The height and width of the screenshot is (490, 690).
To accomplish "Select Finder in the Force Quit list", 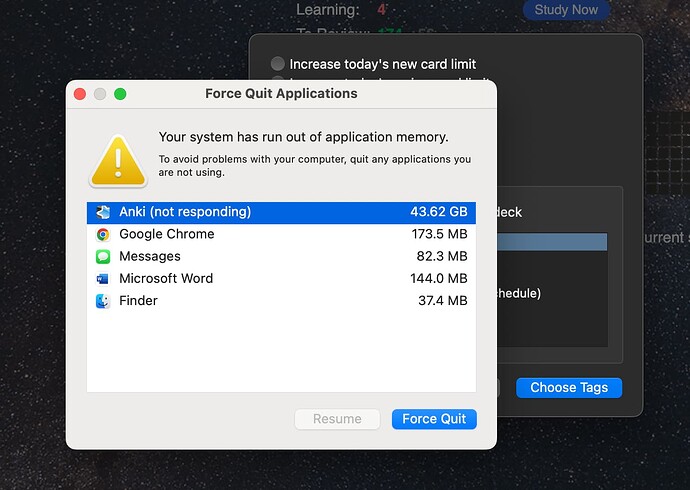I will pos(280,300).
